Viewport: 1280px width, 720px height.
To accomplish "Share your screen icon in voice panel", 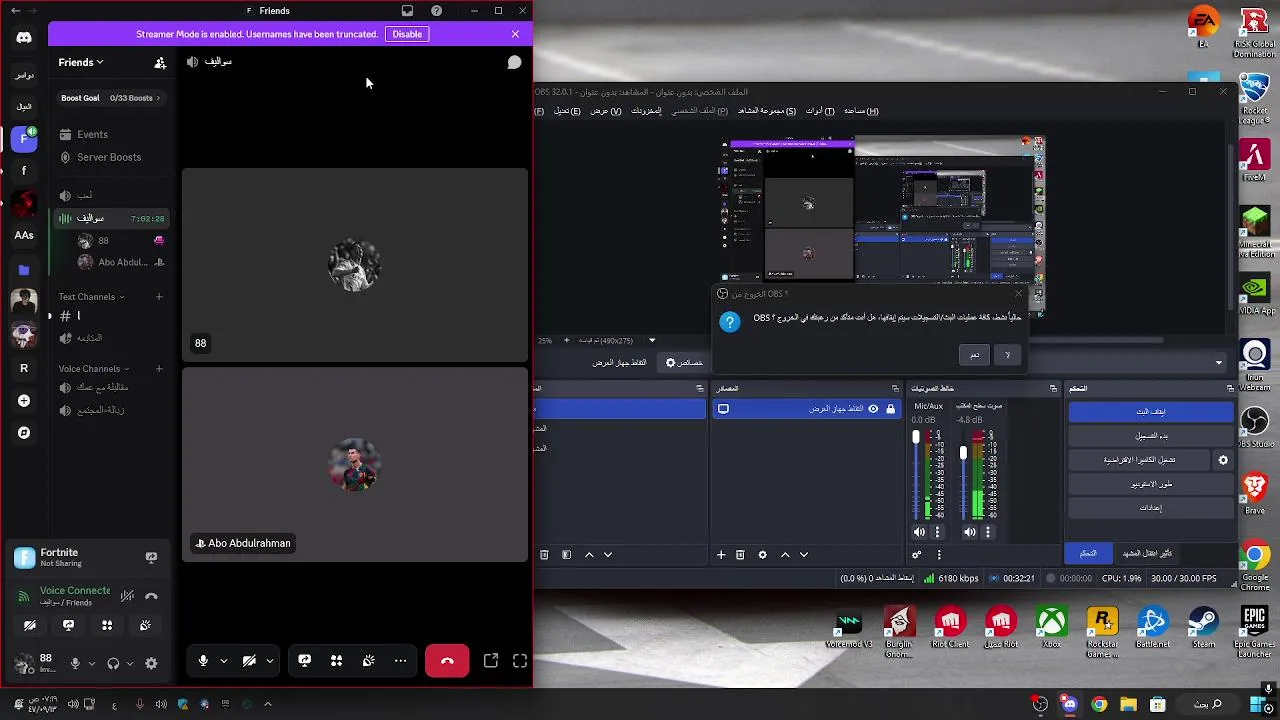I will coord(68,626).
